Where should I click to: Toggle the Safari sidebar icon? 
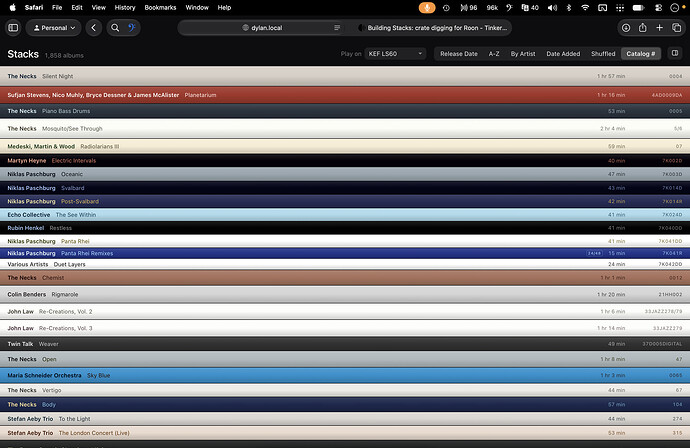(13, 28)
